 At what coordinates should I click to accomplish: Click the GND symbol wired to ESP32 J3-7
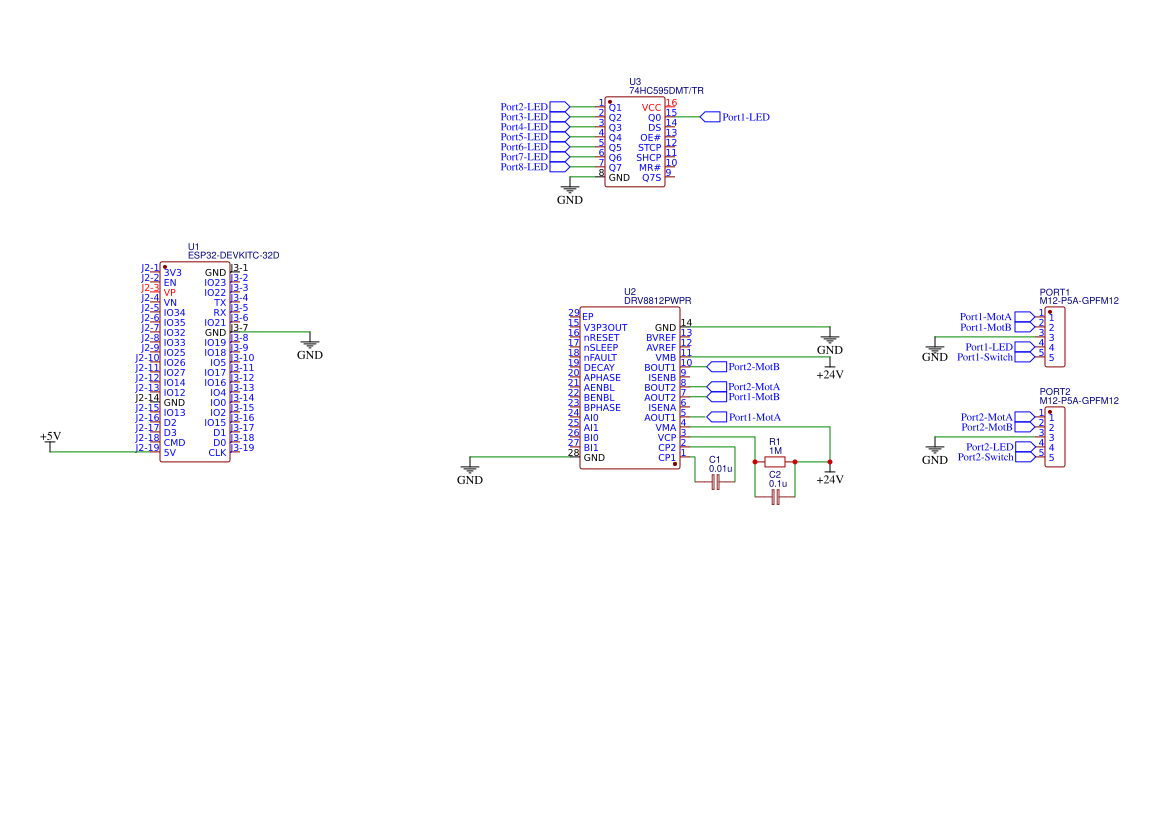tap(309, 348)
